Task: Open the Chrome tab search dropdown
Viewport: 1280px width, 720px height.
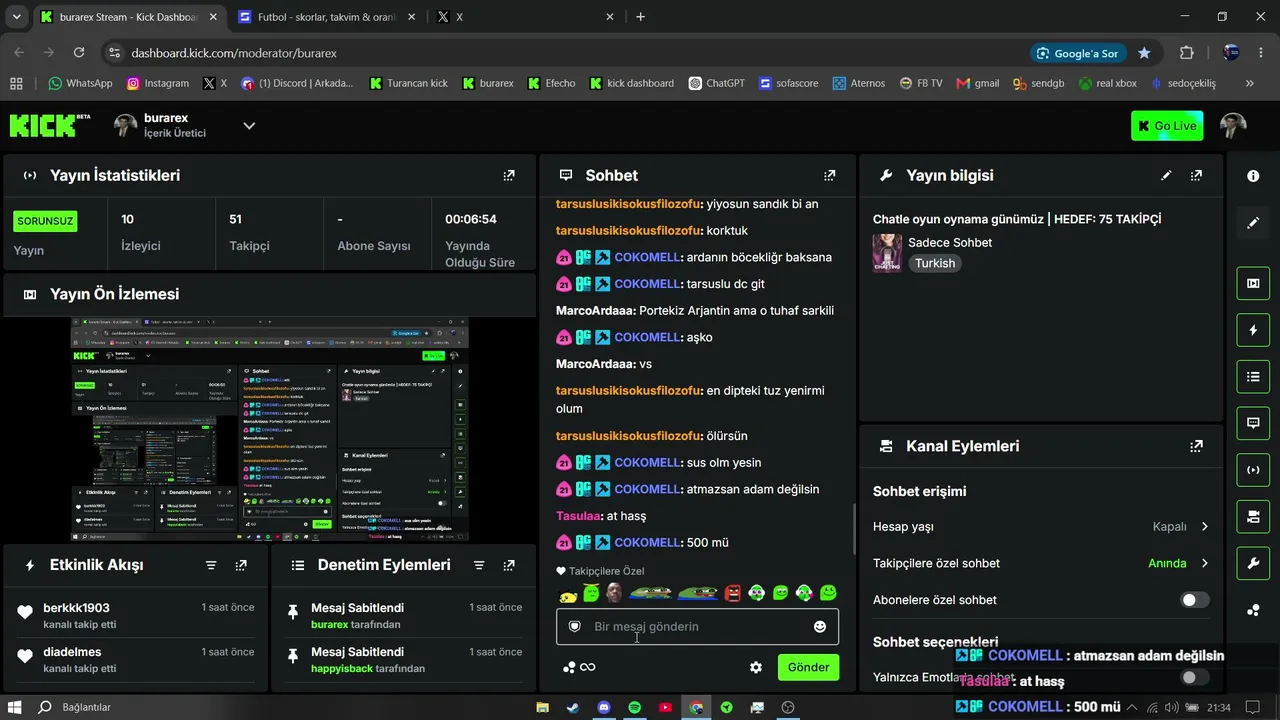Action: [16, 17]
